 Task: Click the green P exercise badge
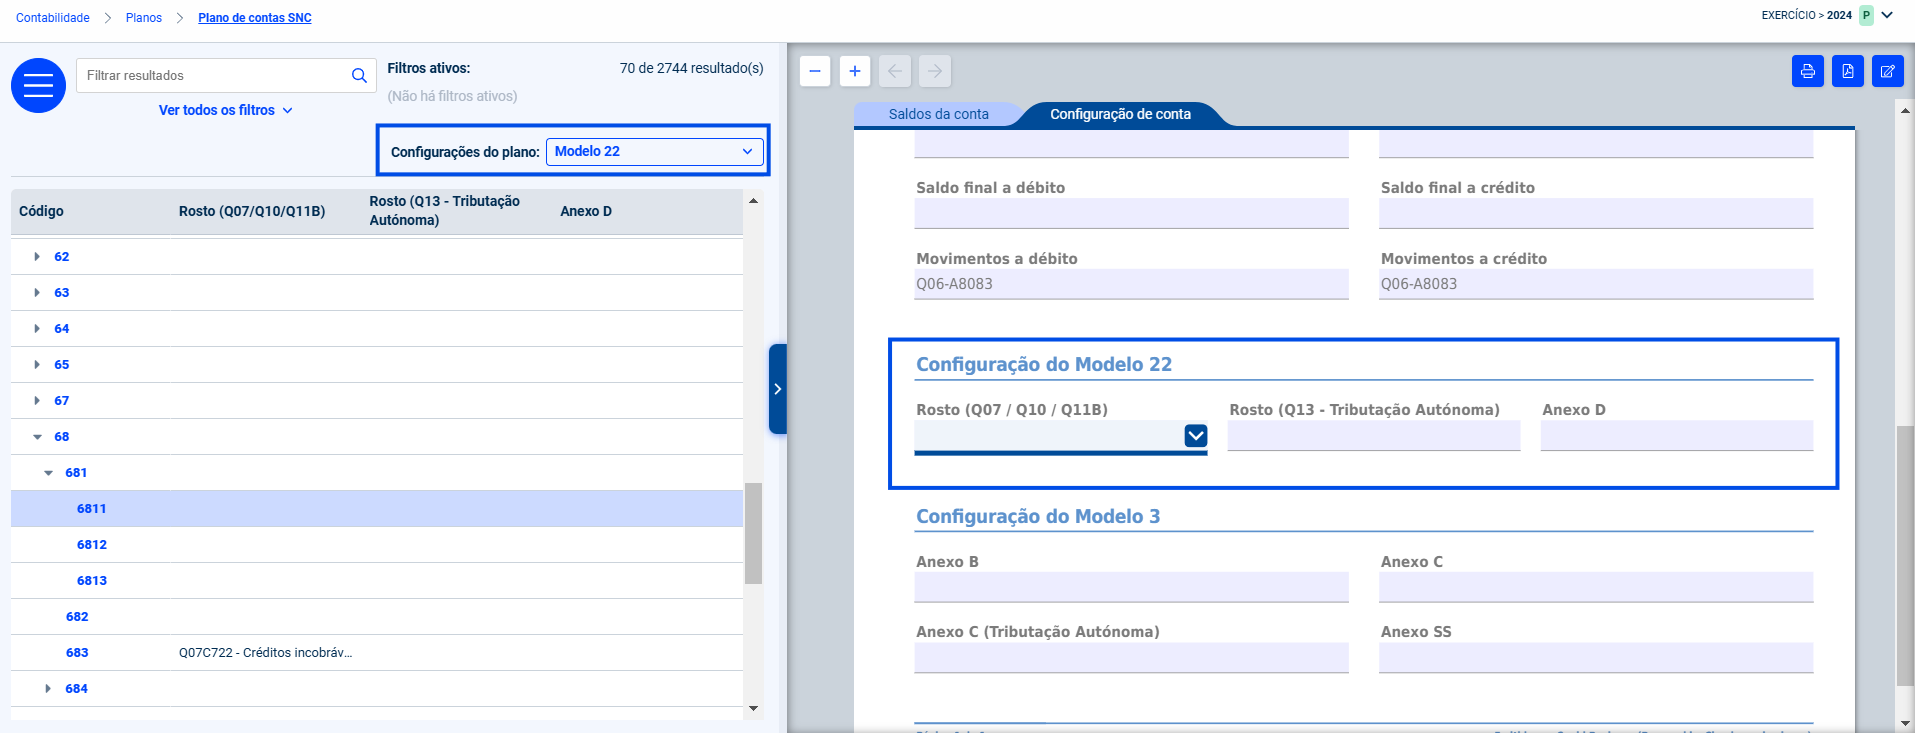pyautogui.click(x=1866, y=16)
